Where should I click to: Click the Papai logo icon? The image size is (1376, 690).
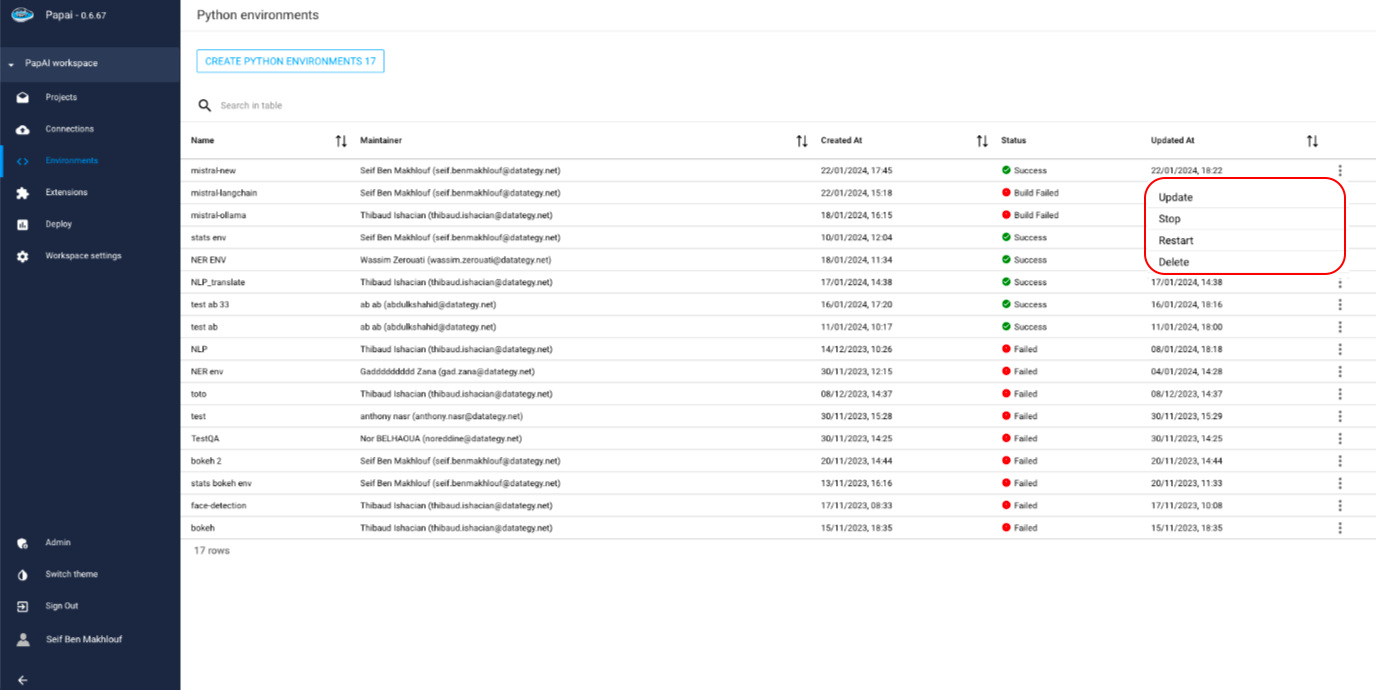click(x=23, y=14)
